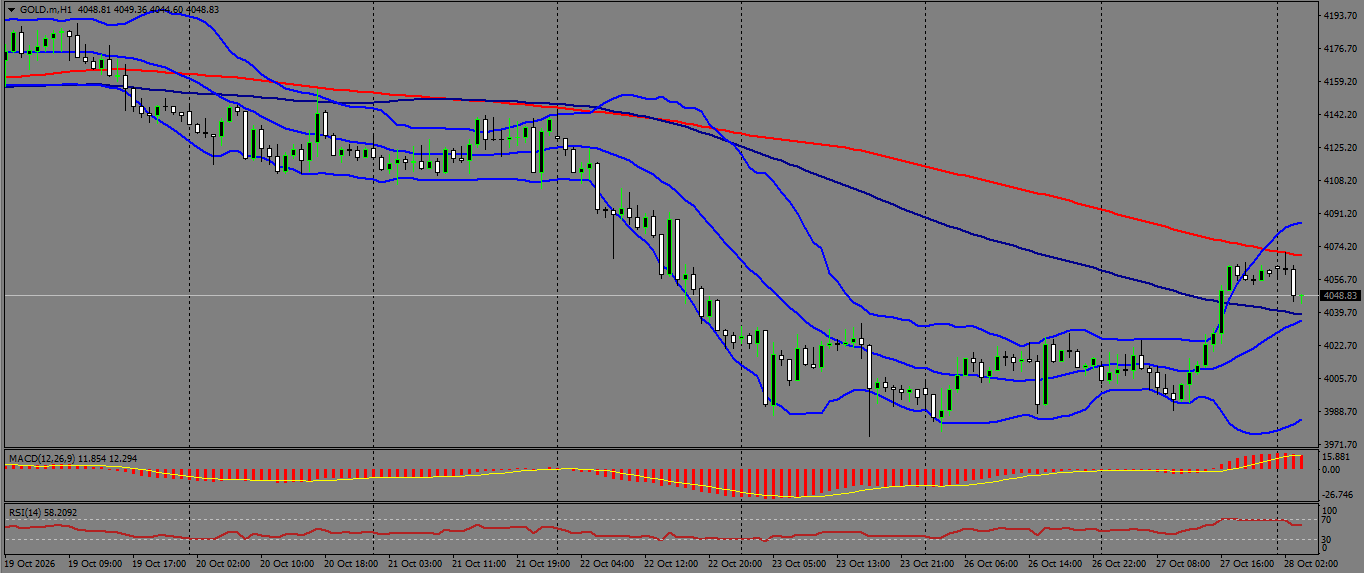Click price level 4159.20 on the scale
1364x573 pixels.
tap(1339, 82)
